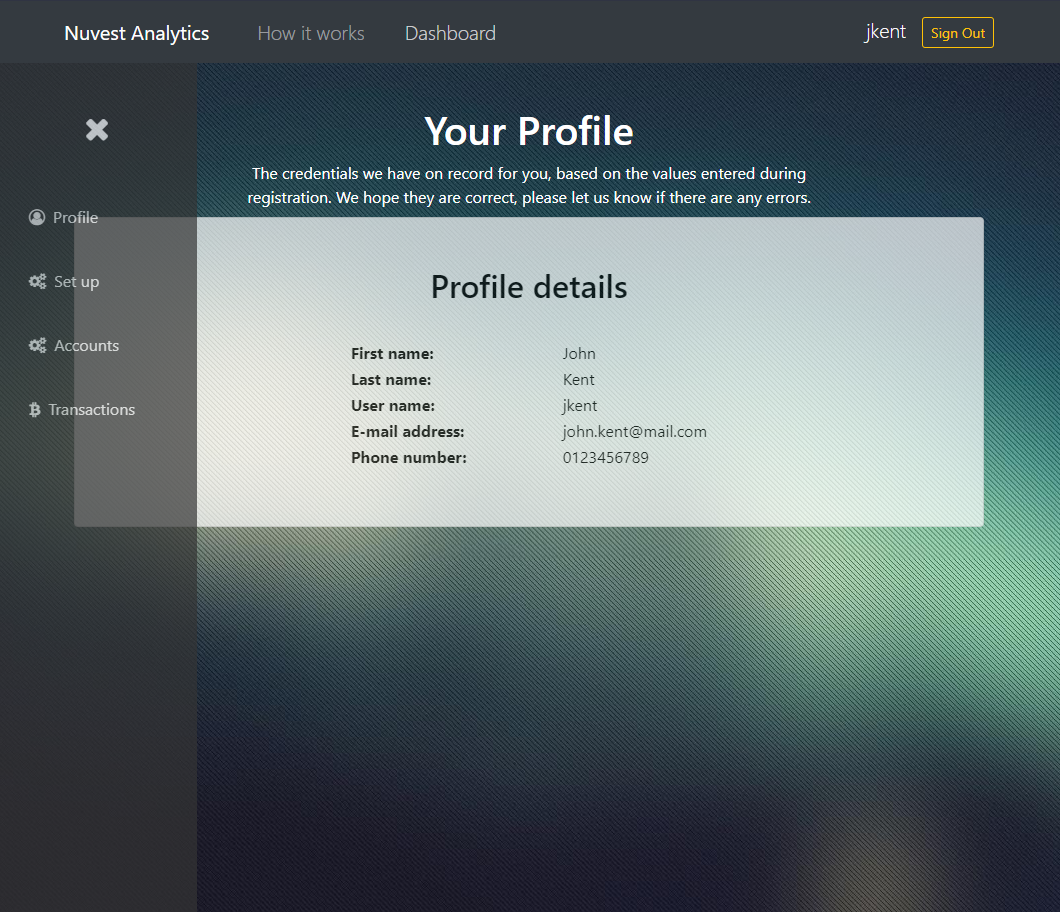Image resolution: width=1060 pixels, height=912 pixels.
Task: Open the Accounts section label
Action: click(87, 345)
